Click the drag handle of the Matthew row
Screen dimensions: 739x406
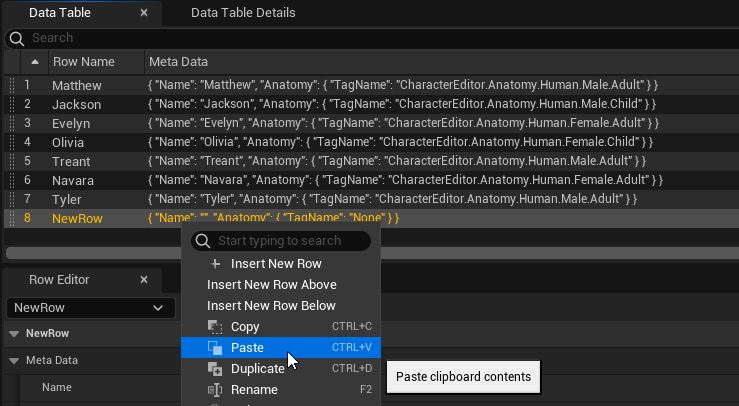(x=11, y=86)
